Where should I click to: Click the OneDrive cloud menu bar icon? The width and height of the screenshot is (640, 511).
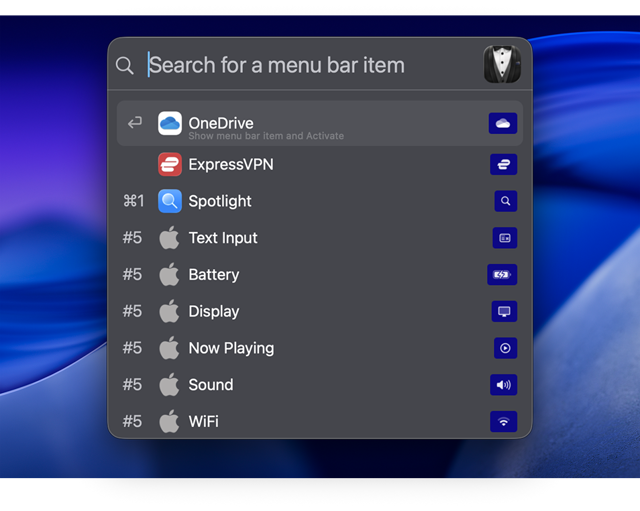click(503, 123)
